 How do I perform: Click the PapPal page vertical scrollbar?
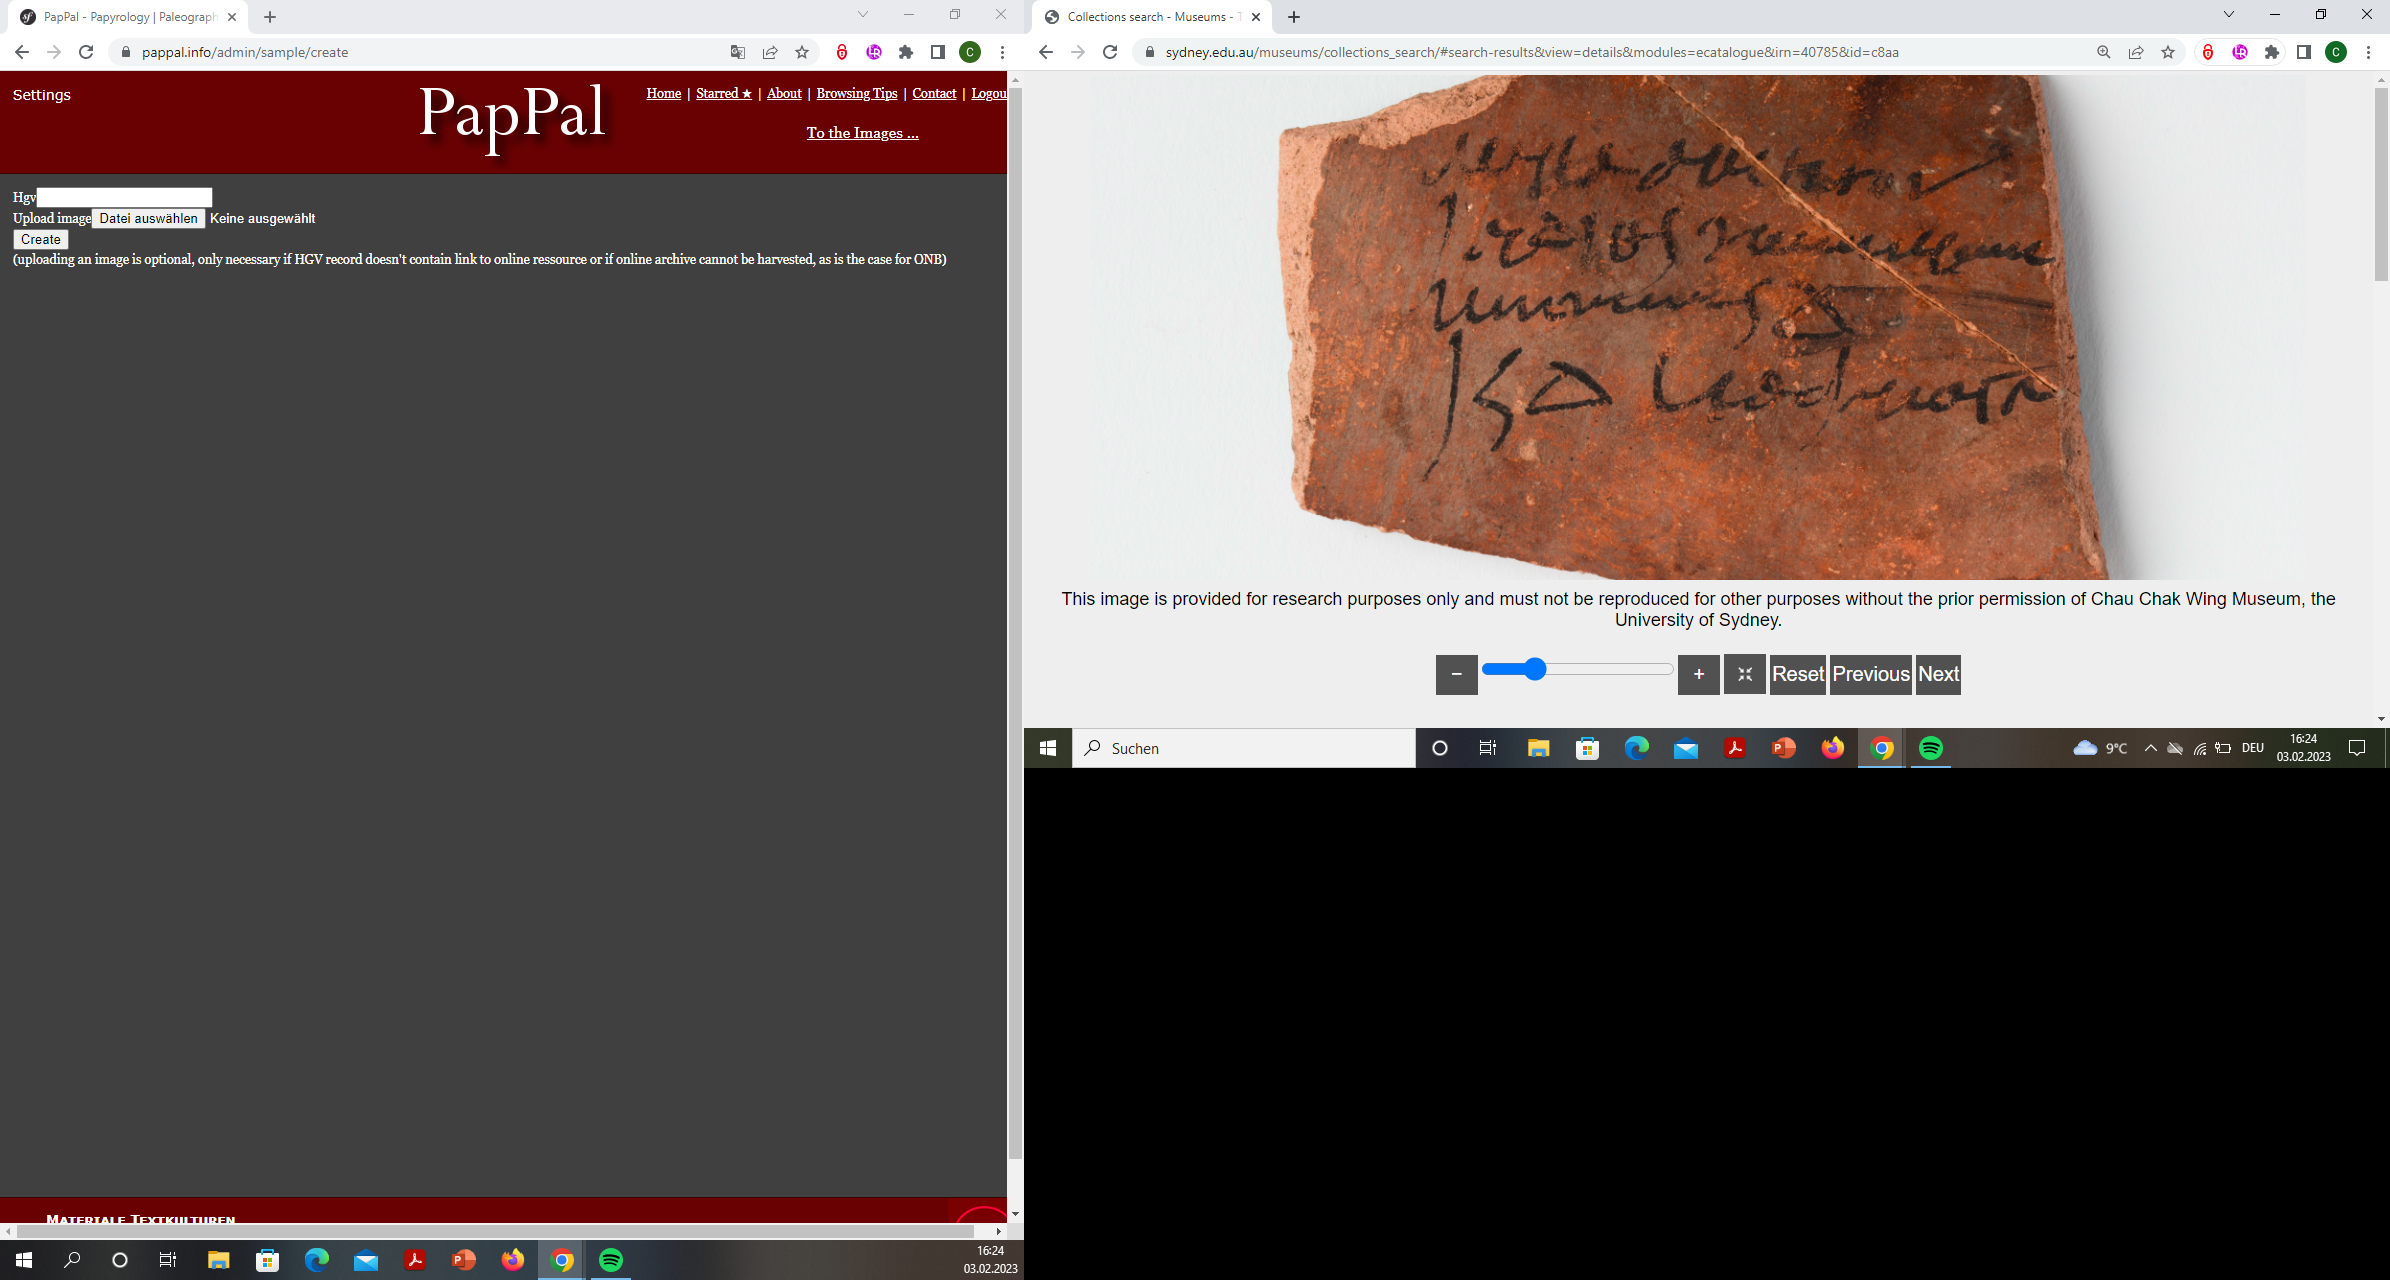1015,623
